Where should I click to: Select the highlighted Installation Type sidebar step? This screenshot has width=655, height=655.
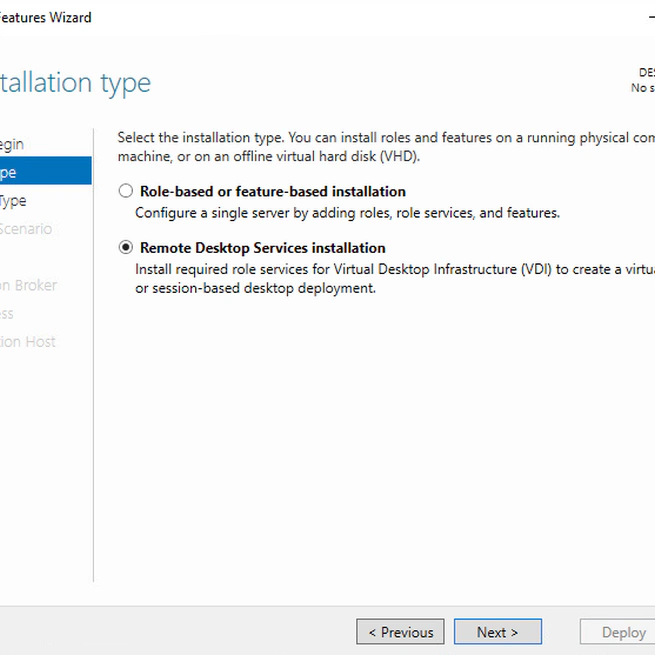[46, 170]
